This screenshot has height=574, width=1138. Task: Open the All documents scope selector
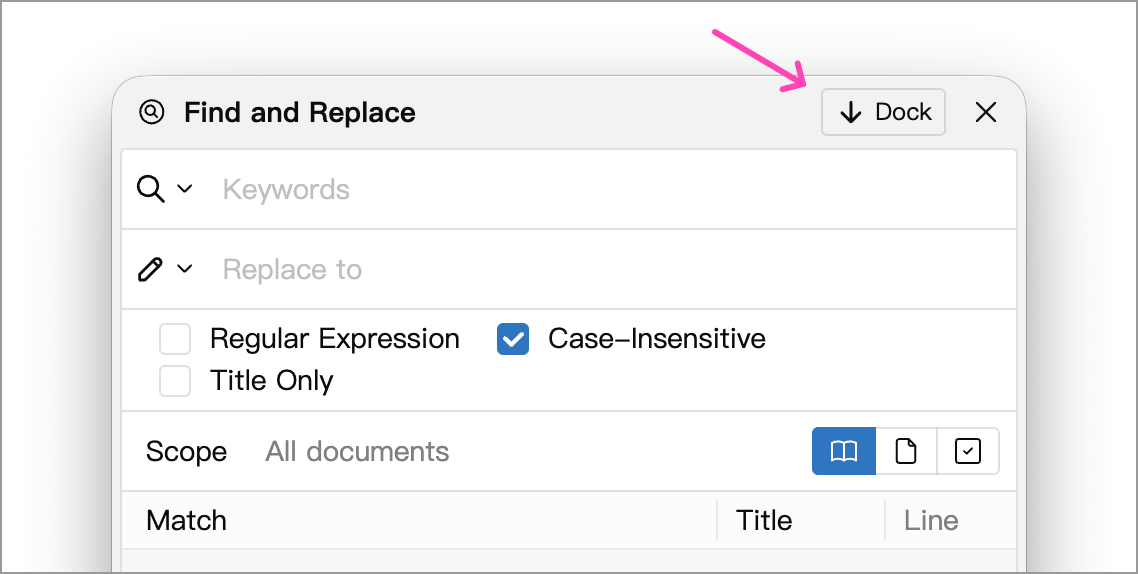pyautogui.click(x=357, y=451)
